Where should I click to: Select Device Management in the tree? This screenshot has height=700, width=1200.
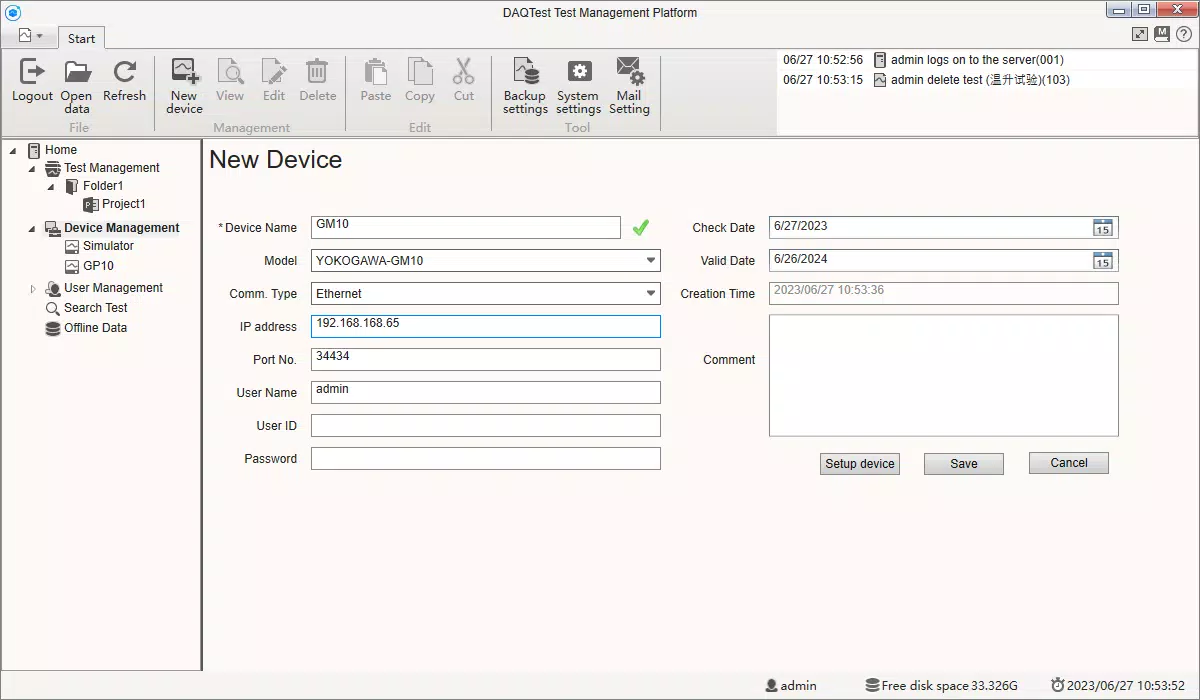pyautogui.click(x=122, y=228)
